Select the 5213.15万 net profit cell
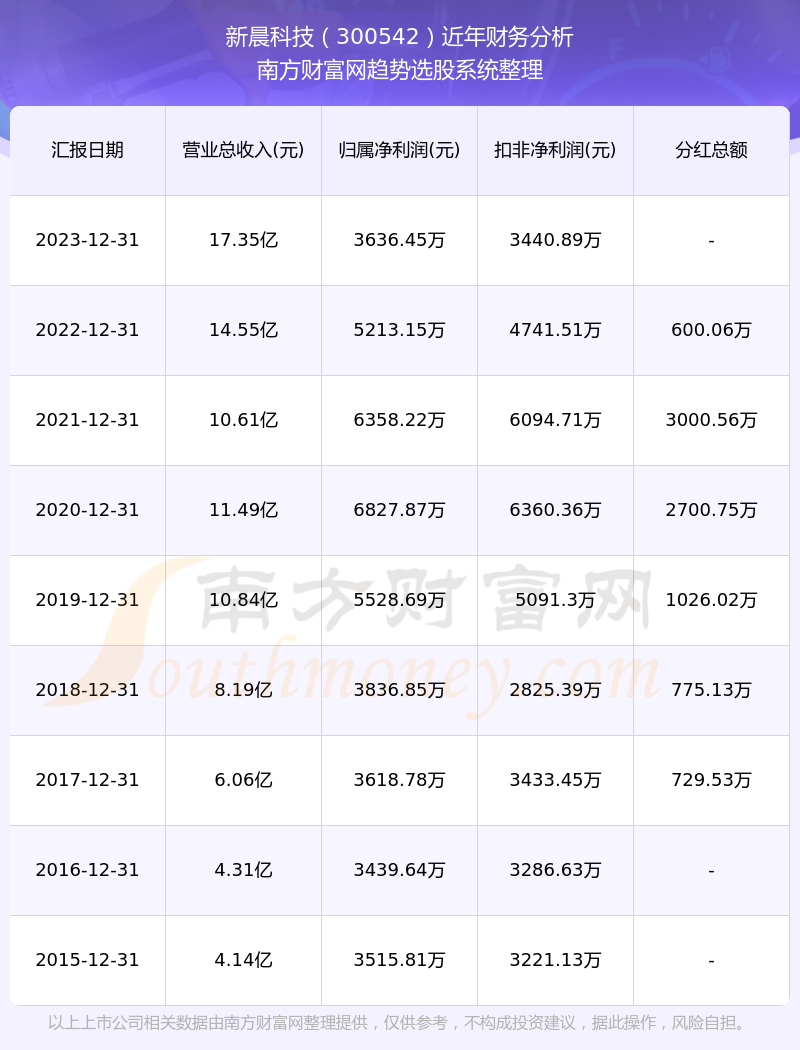The width and height of the screenshot is (800, 1050). [400, 330]
